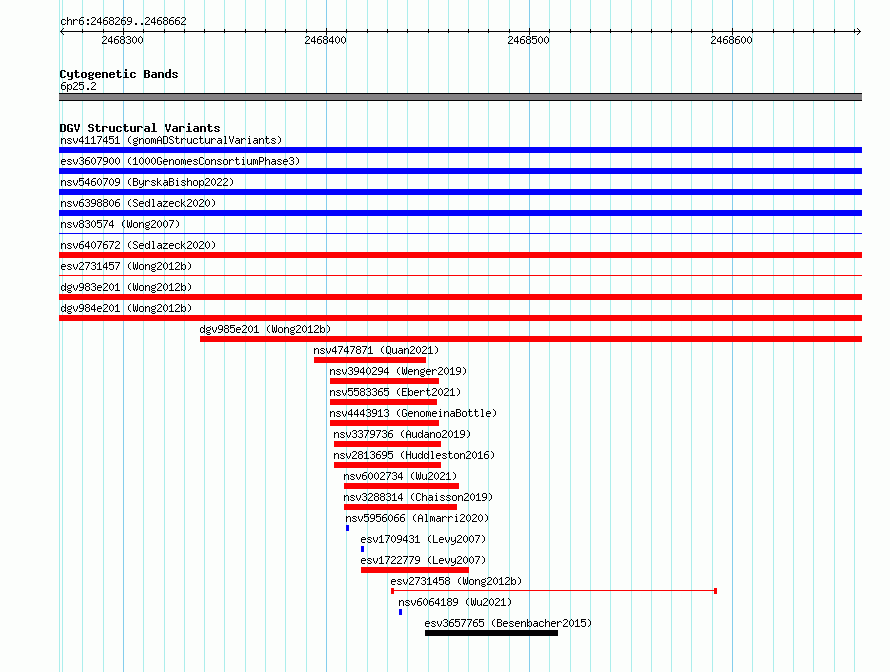The height and width of the screenshot is (672, 890).
Task: Click the thin blue line under nsv830574
Action: (460, 233)
